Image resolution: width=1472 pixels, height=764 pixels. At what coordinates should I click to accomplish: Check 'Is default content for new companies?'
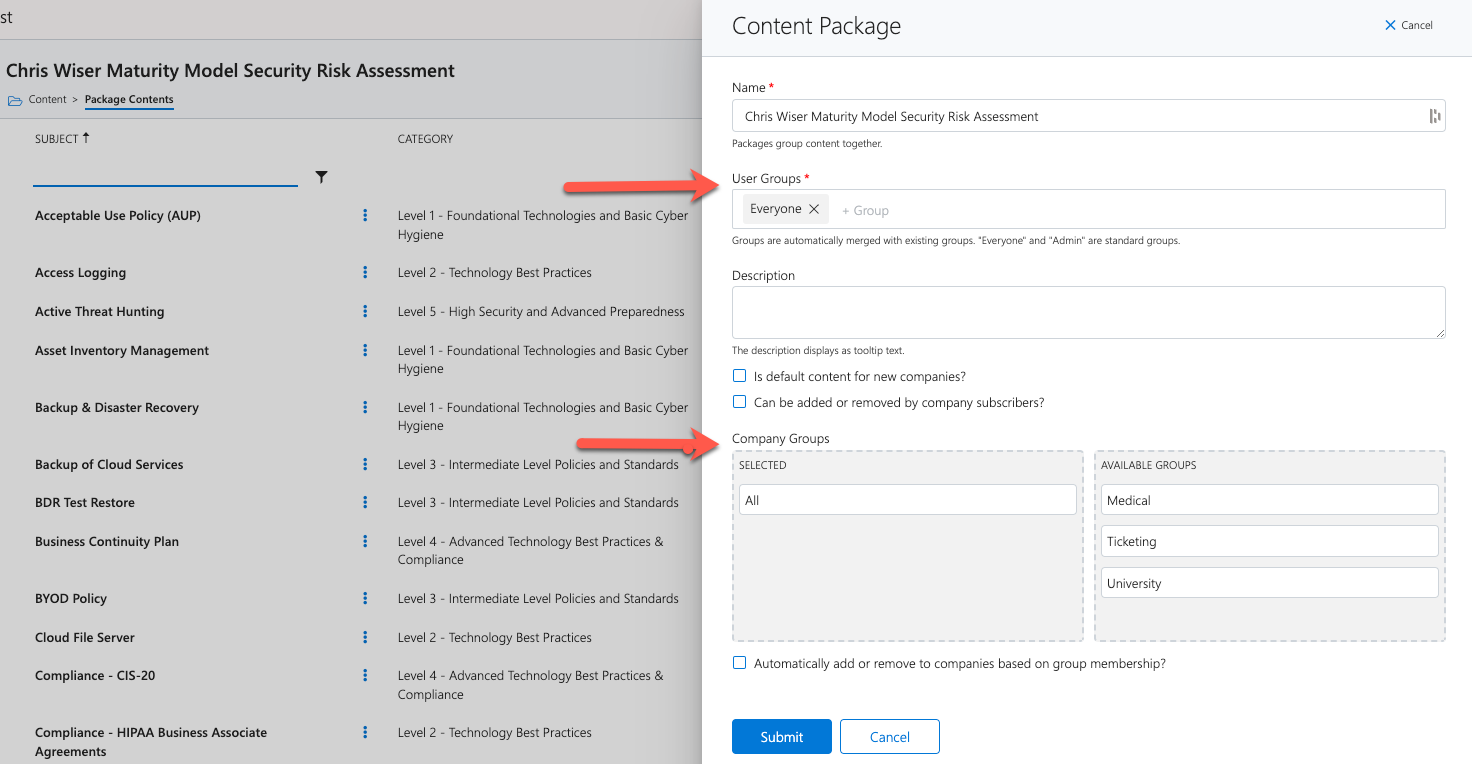pyautogui.click(x=740, y=376)
